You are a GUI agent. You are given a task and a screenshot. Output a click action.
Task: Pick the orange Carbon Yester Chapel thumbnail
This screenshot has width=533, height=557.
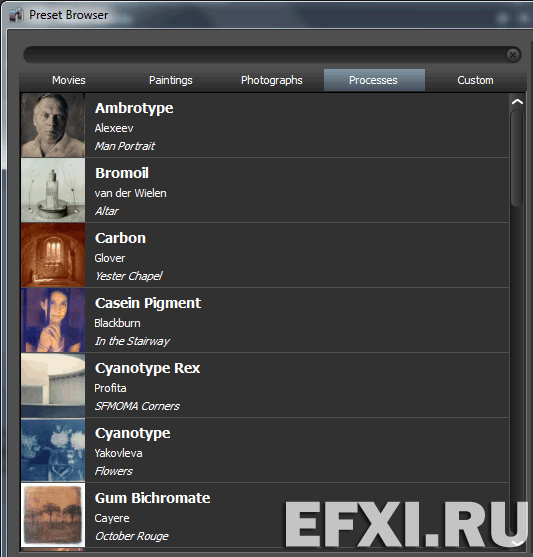53,255
